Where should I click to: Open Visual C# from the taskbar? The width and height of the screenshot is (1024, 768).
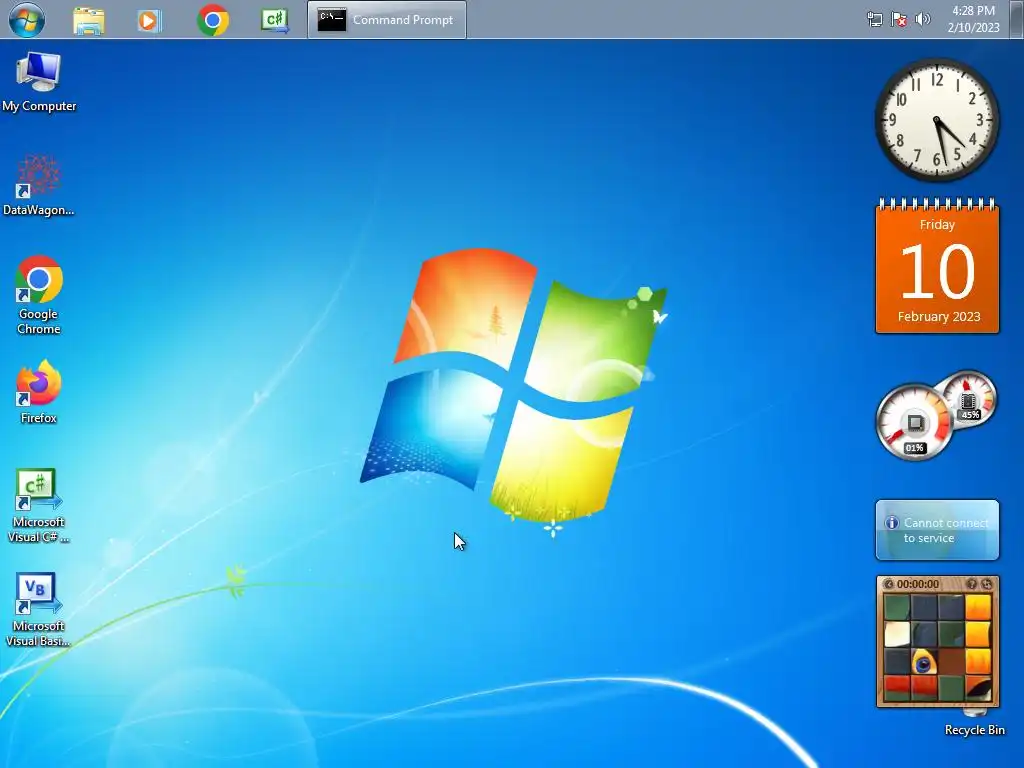(275, 20)
